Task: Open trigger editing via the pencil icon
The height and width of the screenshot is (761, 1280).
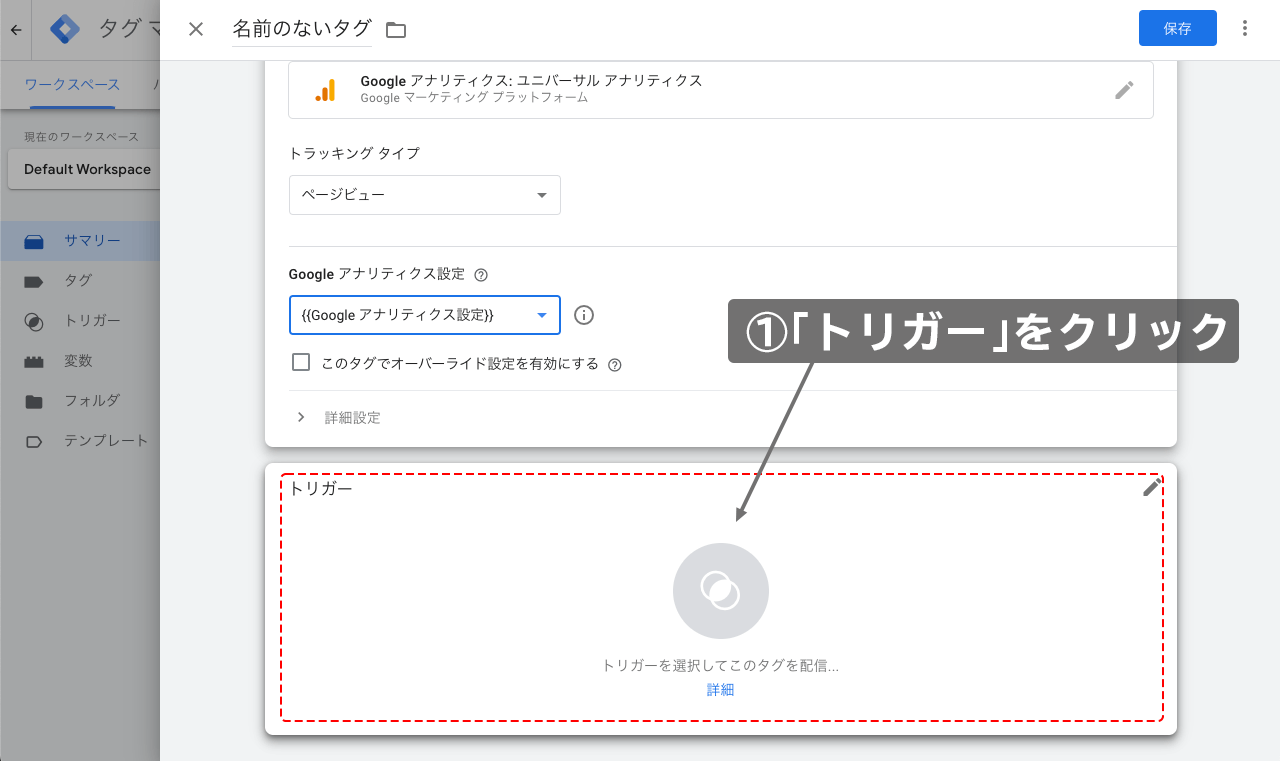Action: click(1152, 487)
